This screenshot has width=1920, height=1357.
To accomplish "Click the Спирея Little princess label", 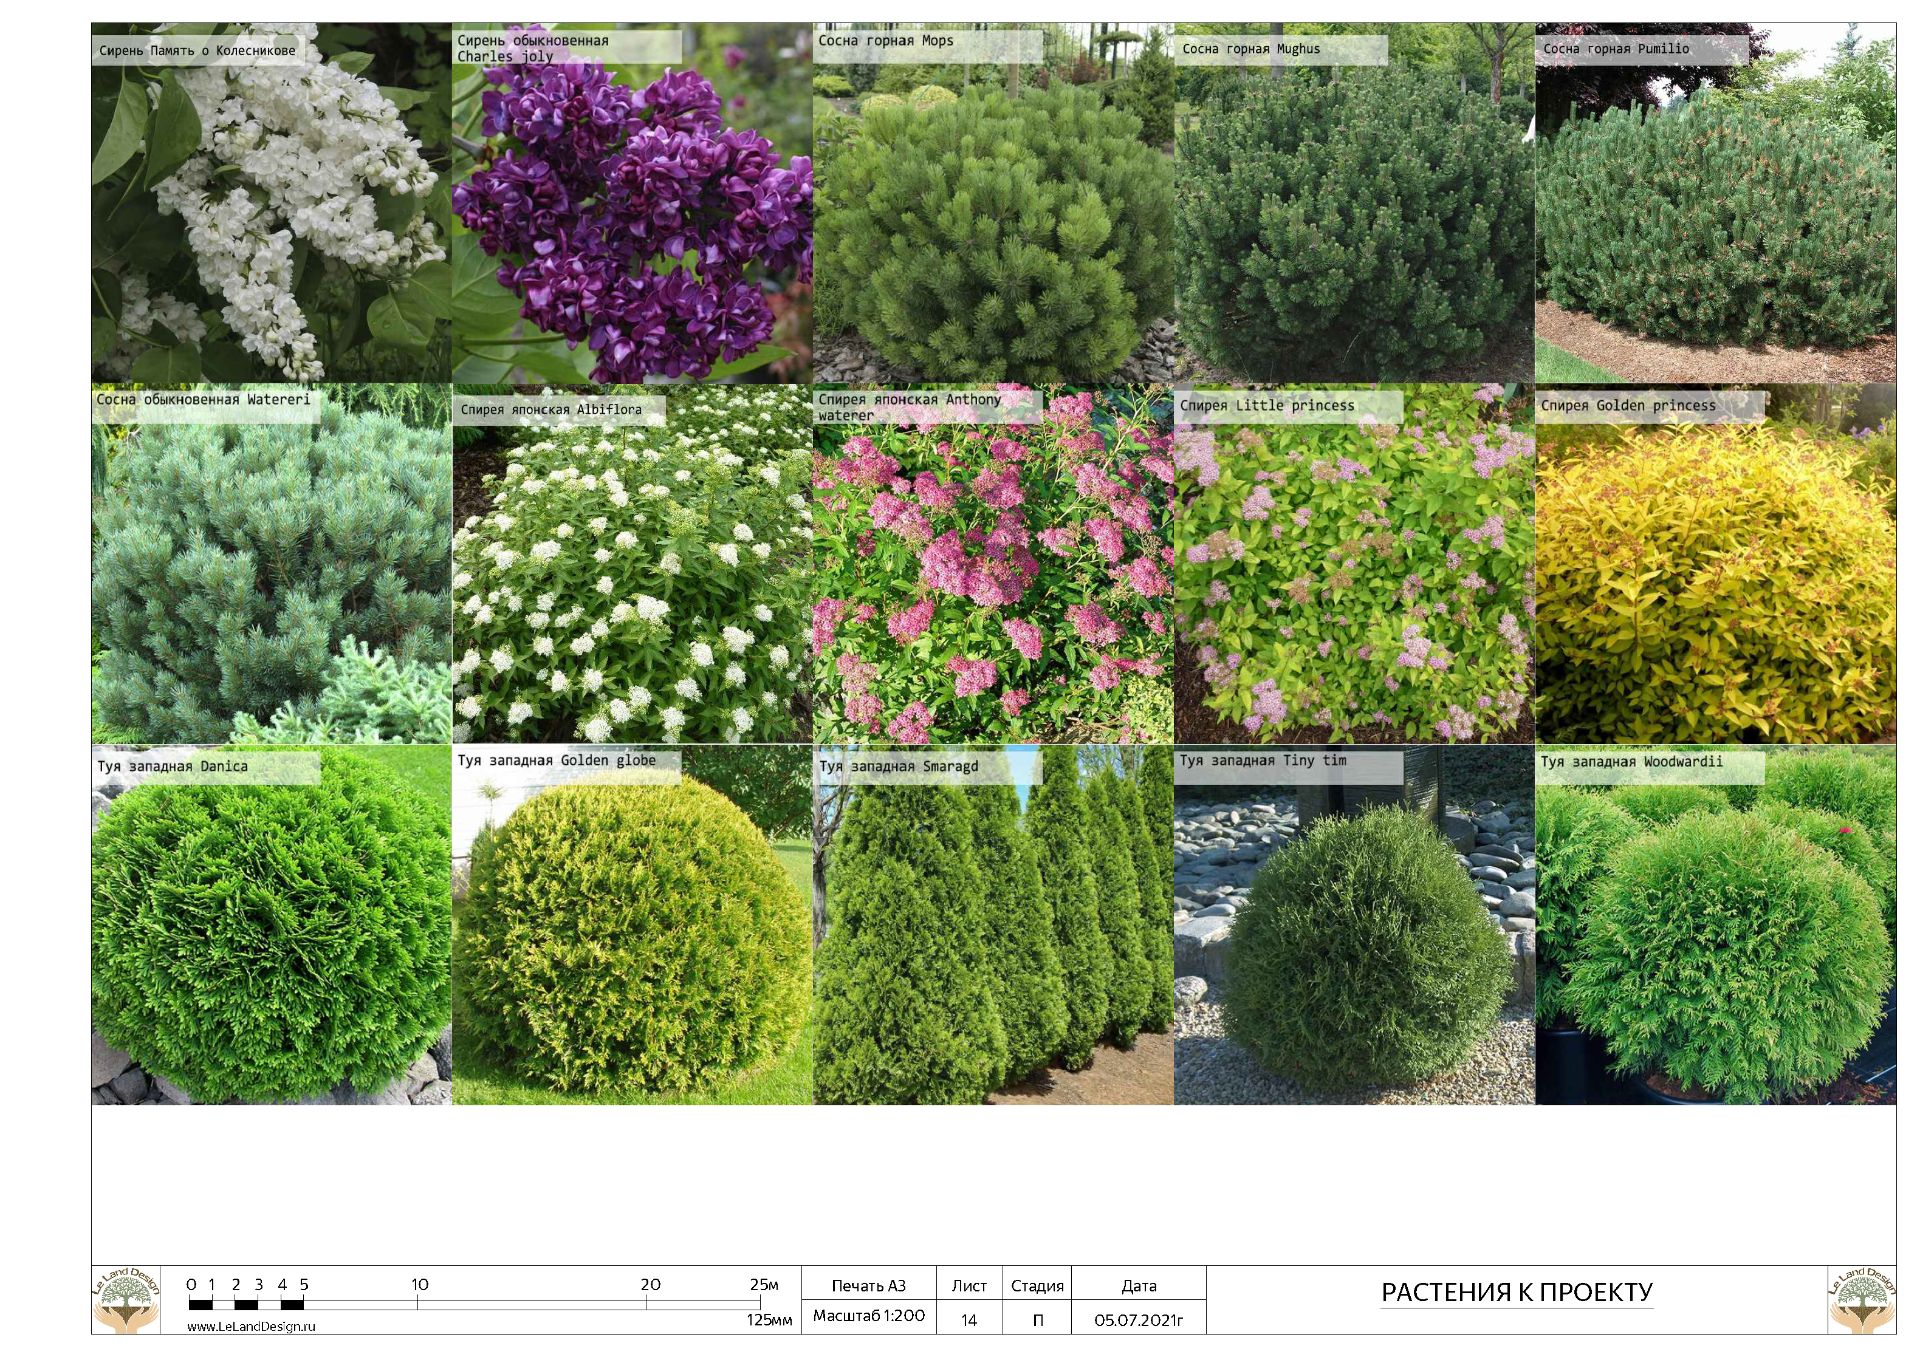I will (1267, 406).
